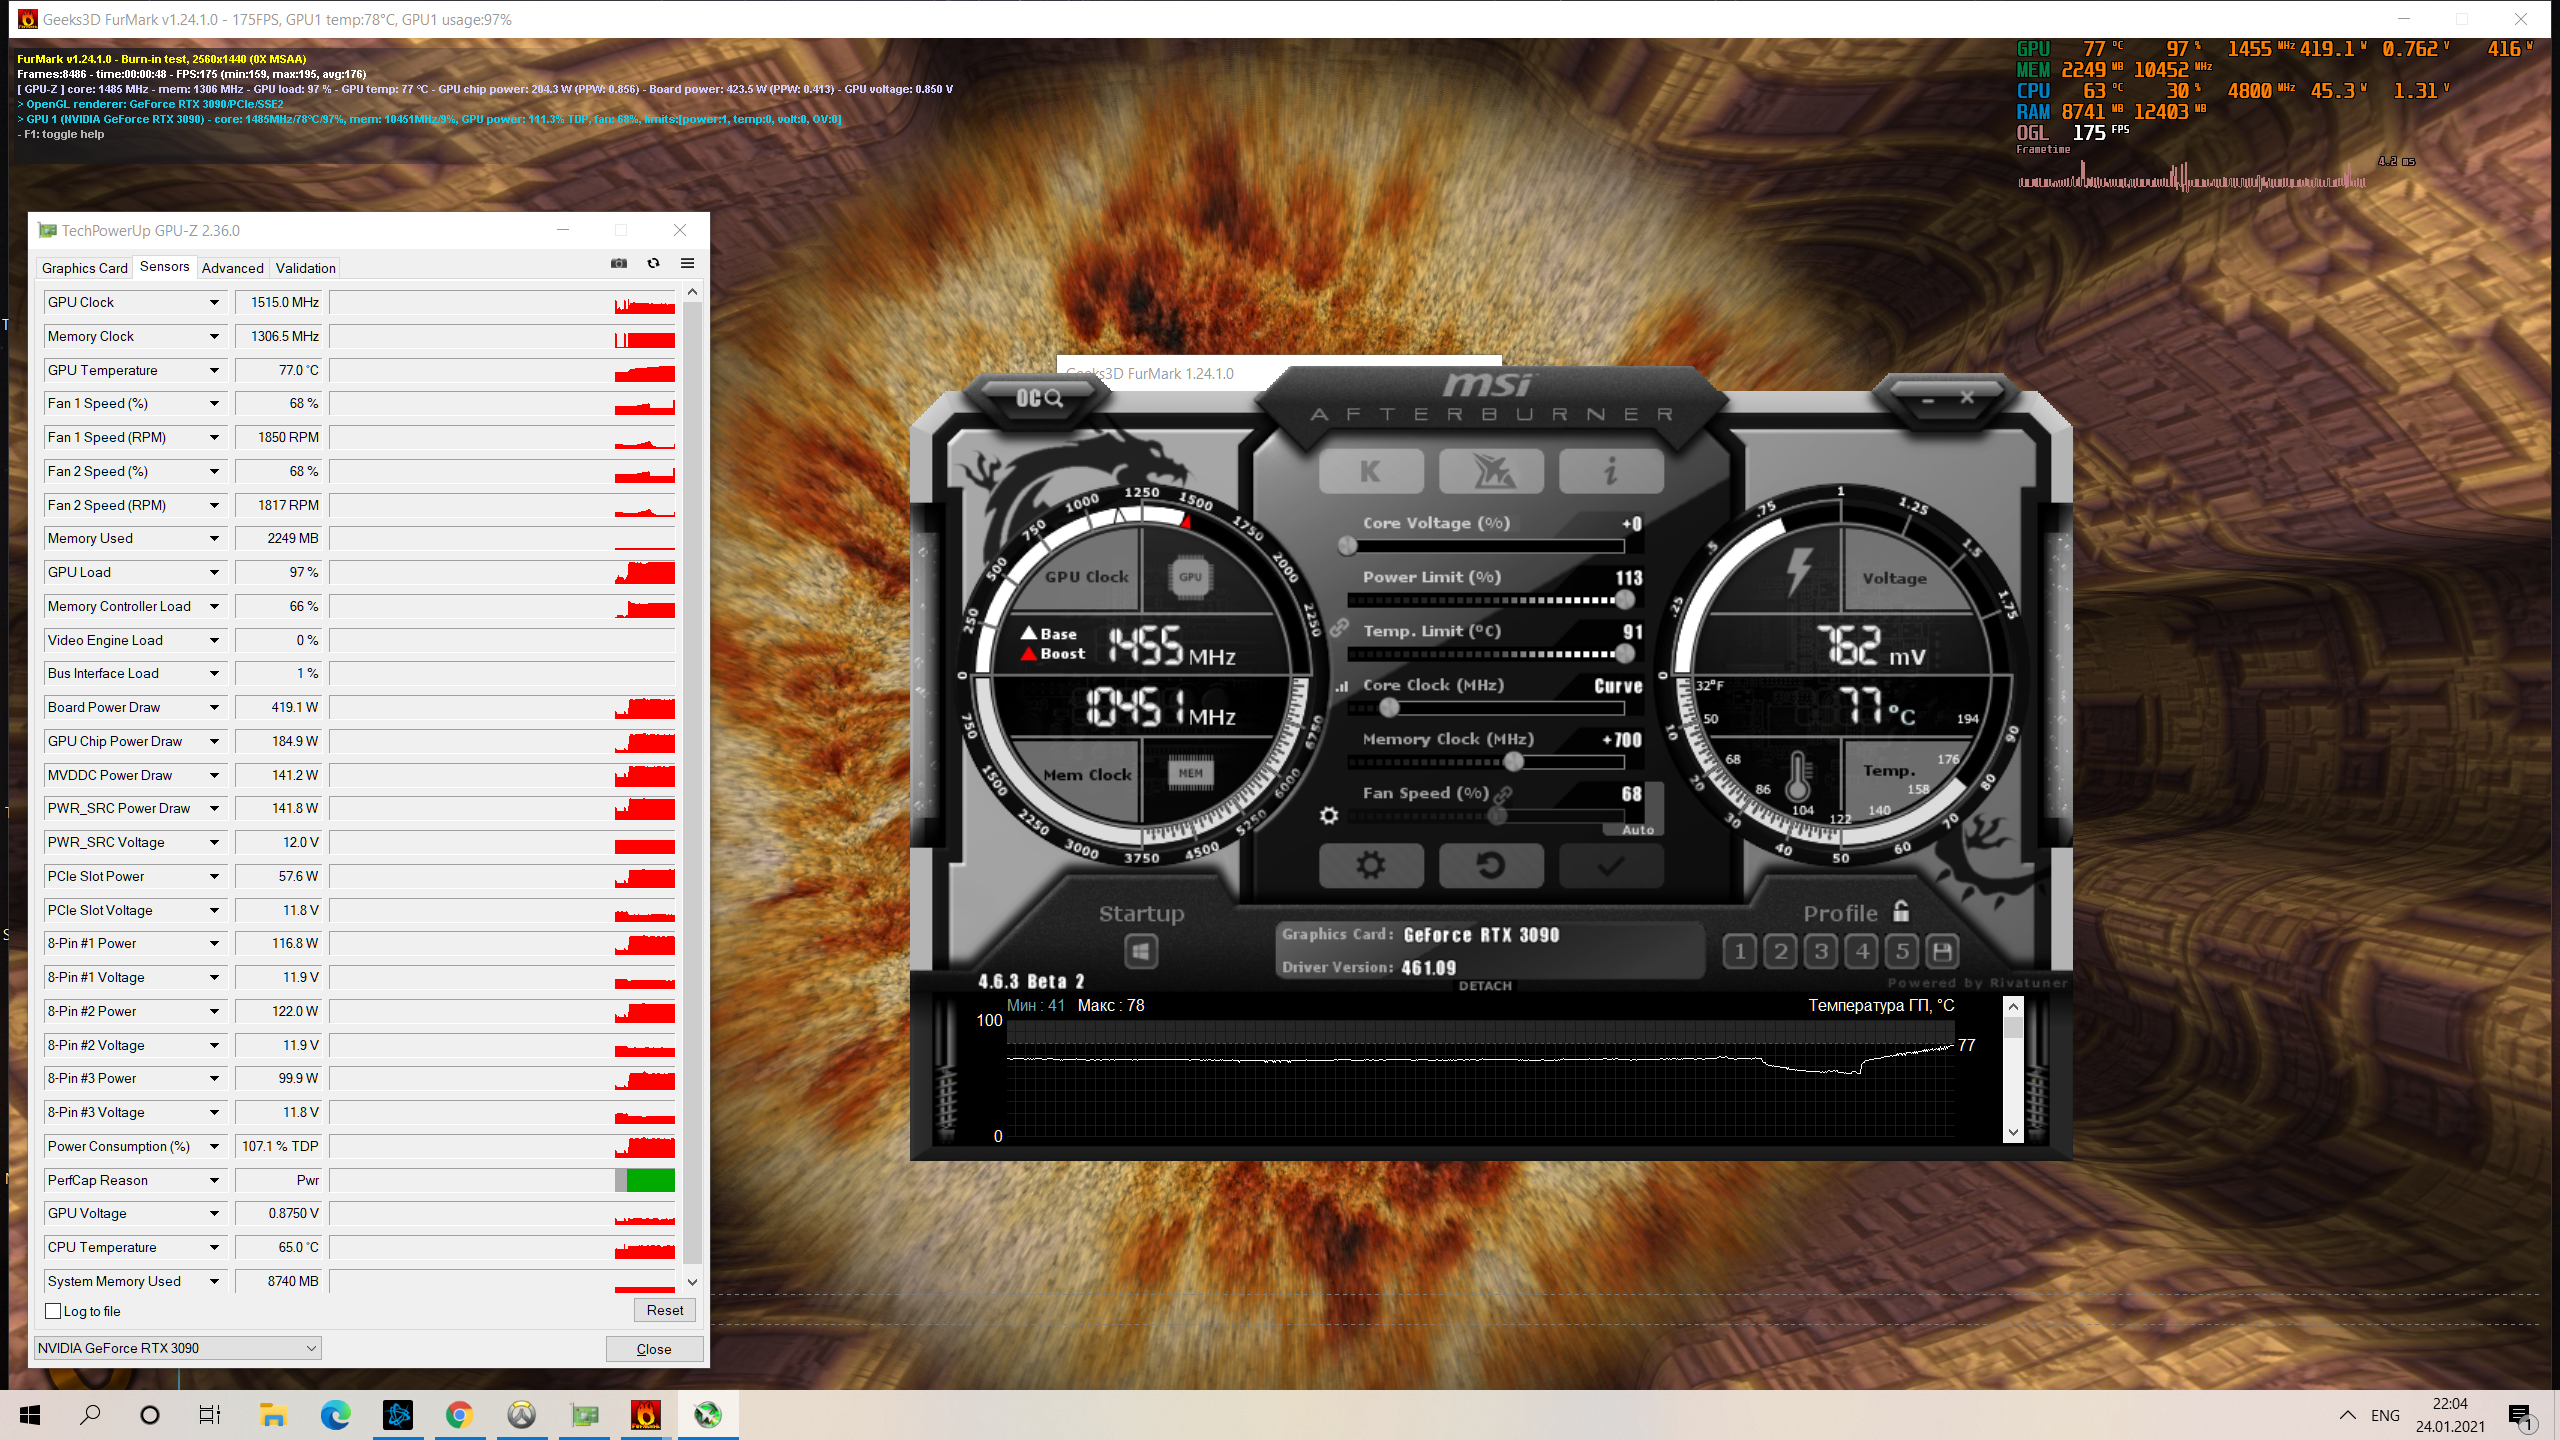The height and width of the screenshot is (1440, 2560).
Task: Click the Afterburner info button
Action: click(1610, 471)
